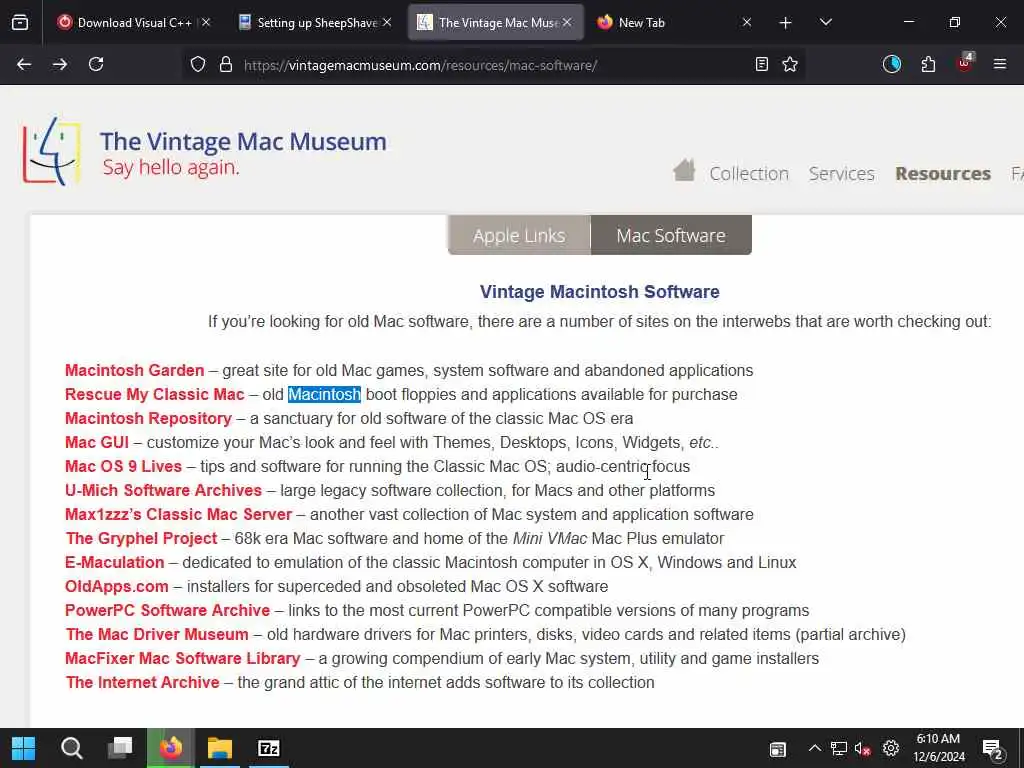Image resolution: width=1024 pixels, height=768 pixels.
Task: Open the OldApps.com link
Action: (116, 586)
